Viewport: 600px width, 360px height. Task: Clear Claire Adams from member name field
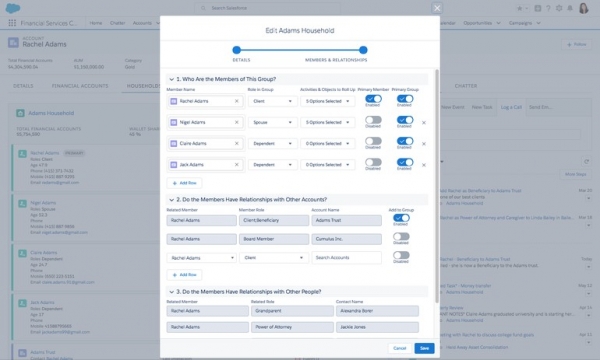click(236, 143)
